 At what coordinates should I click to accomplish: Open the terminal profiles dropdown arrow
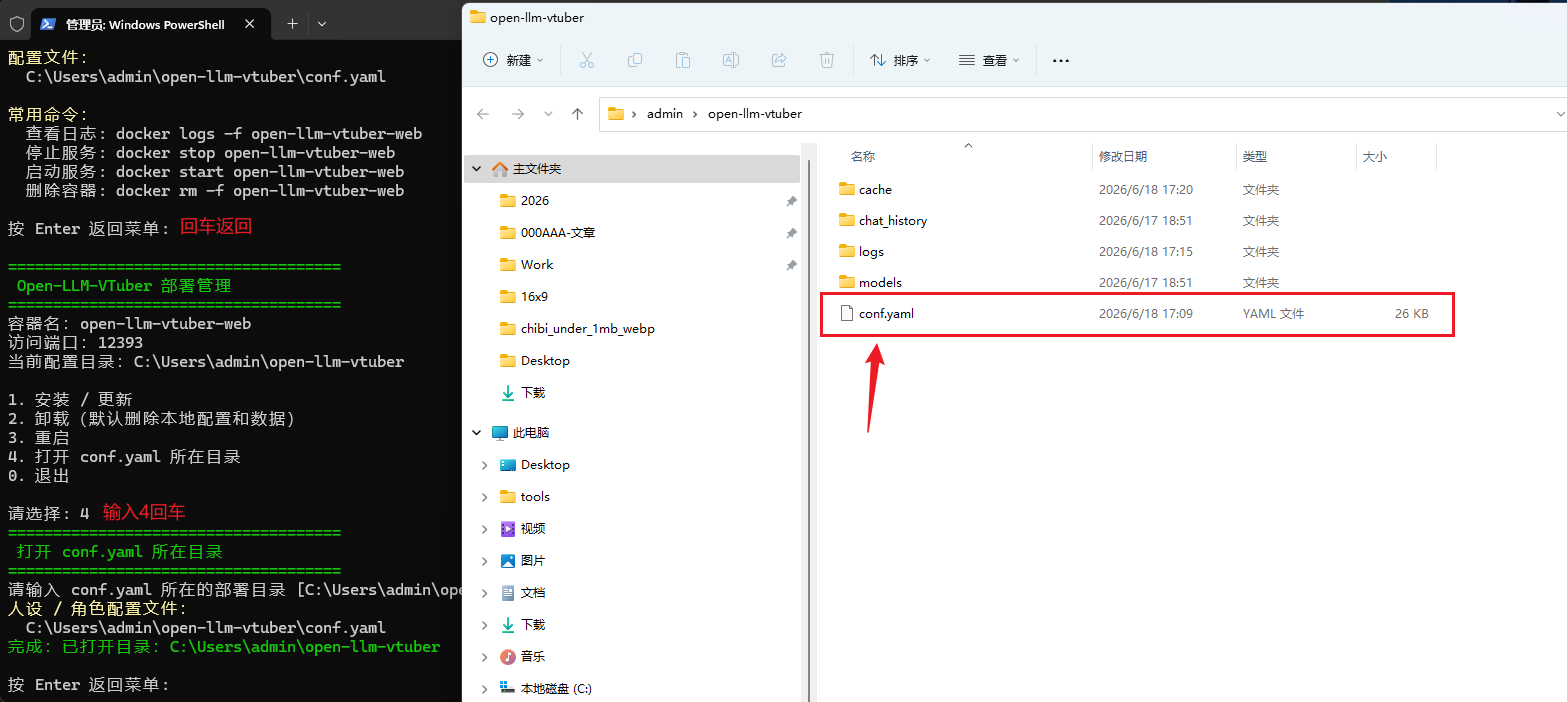[321, 23]
